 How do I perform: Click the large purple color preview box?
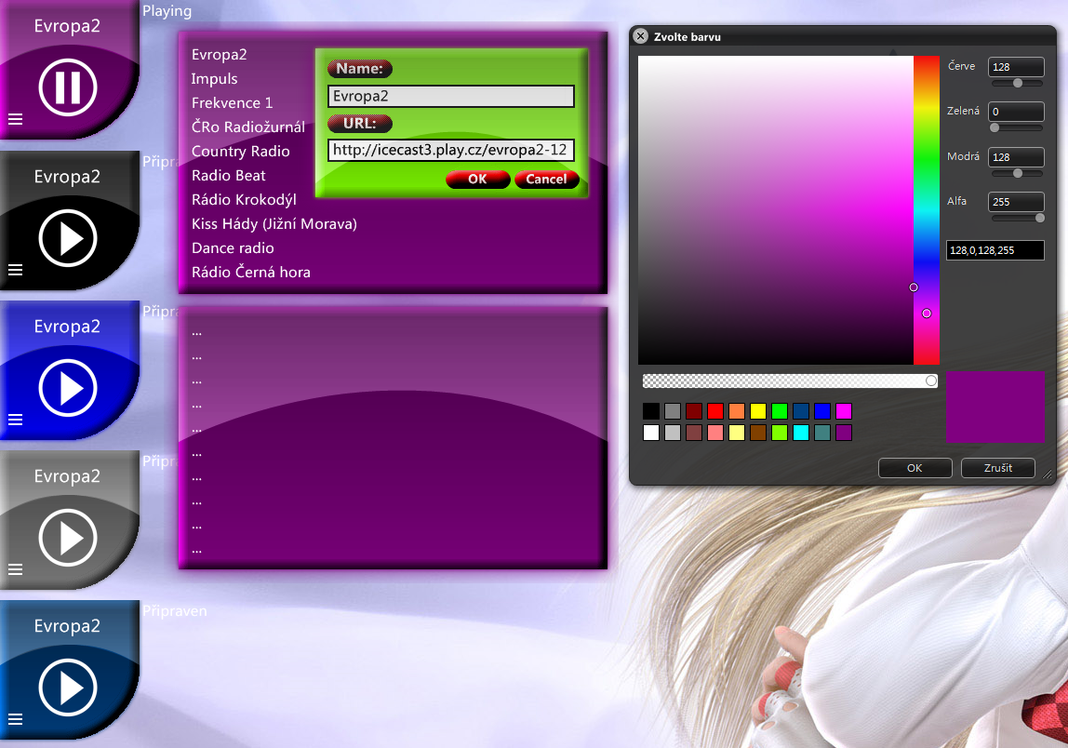(995, 407)
